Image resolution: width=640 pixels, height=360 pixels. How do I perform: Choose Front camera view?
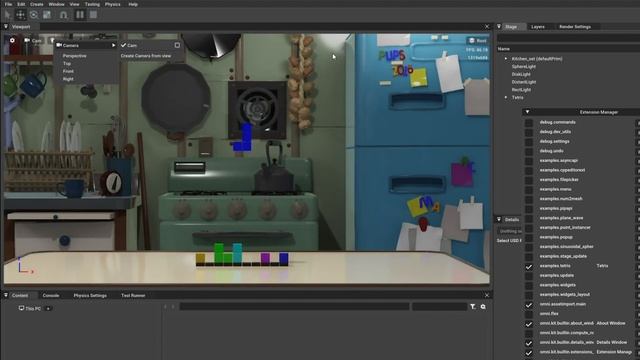pyautogui.click(x=68, y=71)
